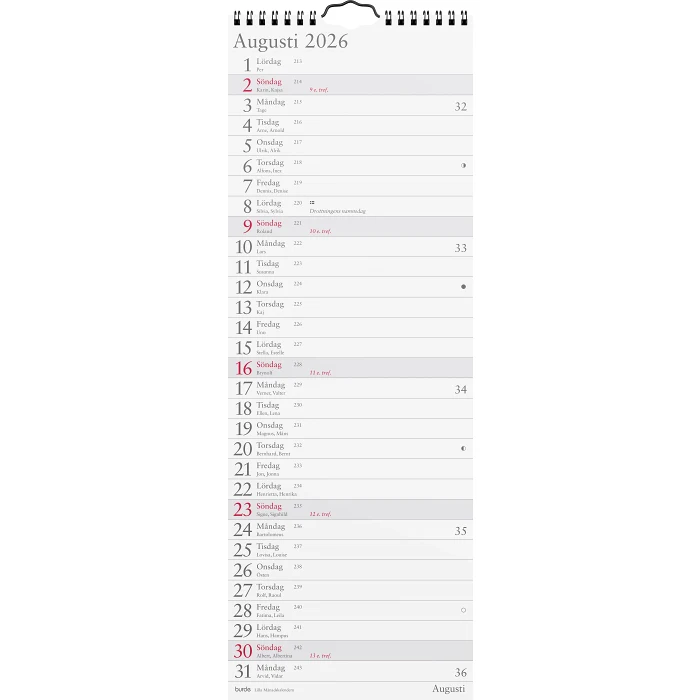Select date 31 at the bottom
The image size is (700, 700).
tap(243, 671)
